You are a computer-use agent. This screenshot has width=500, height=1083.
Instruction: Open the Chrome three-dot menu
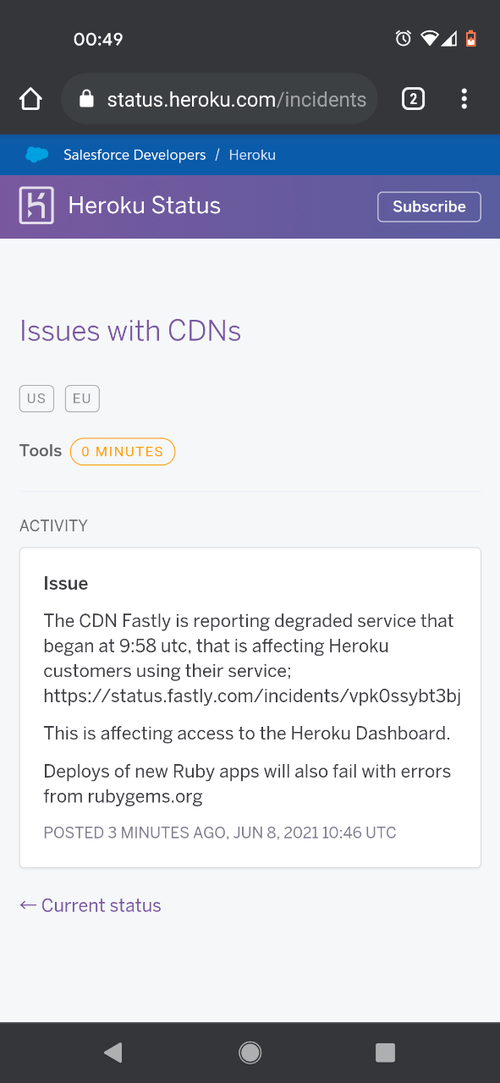pos(464,99)
